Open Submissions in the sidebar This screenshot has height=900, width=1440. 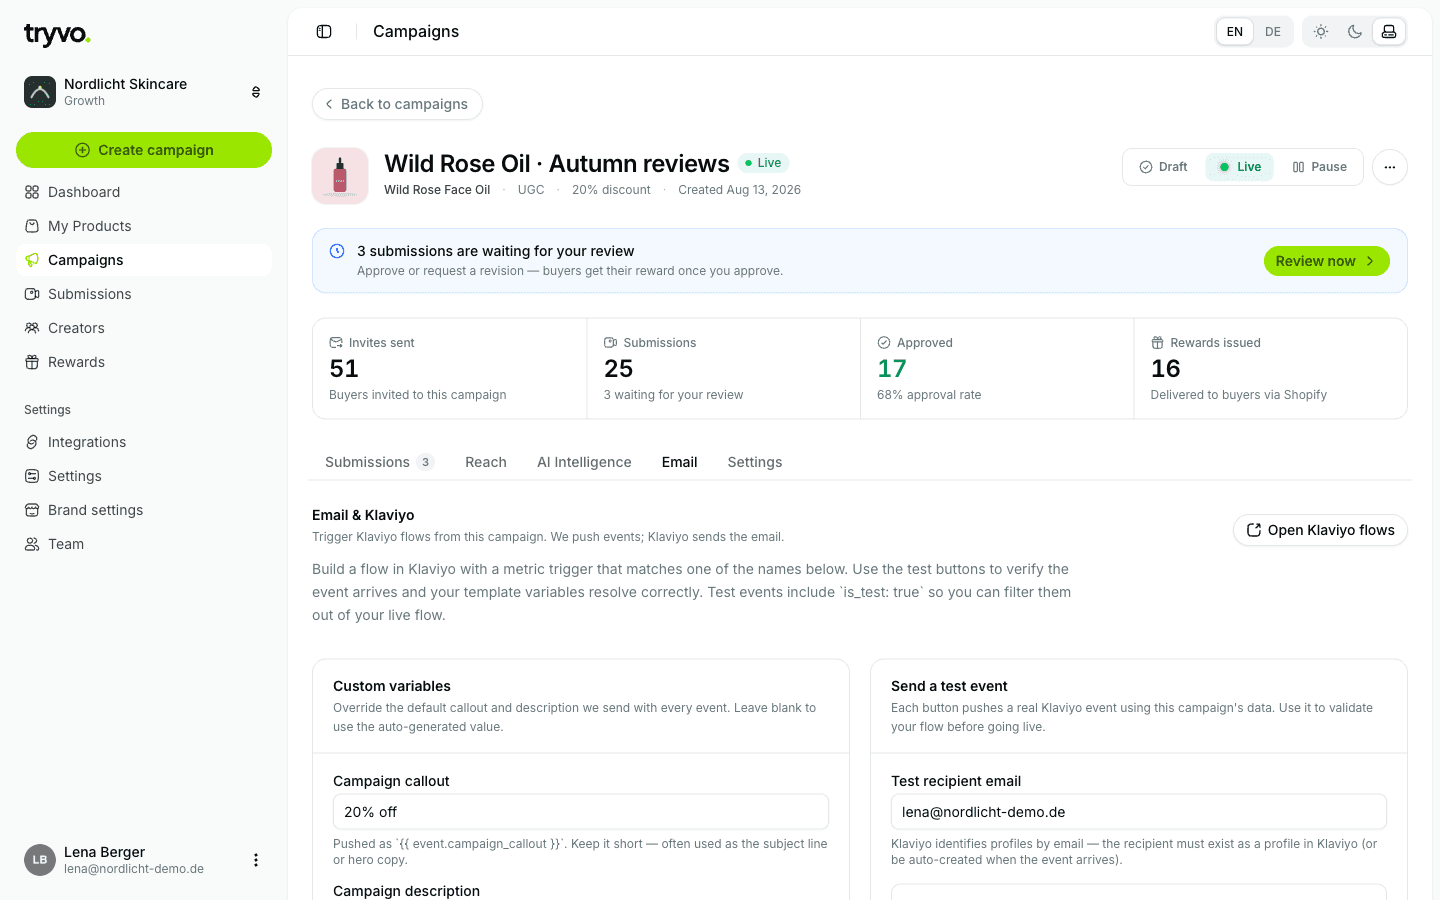(144, 294)
